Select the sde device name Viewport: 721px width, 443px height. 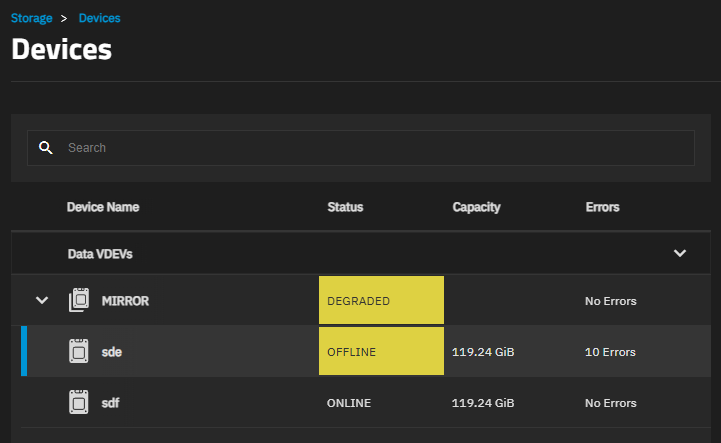(x=112, y=352)
